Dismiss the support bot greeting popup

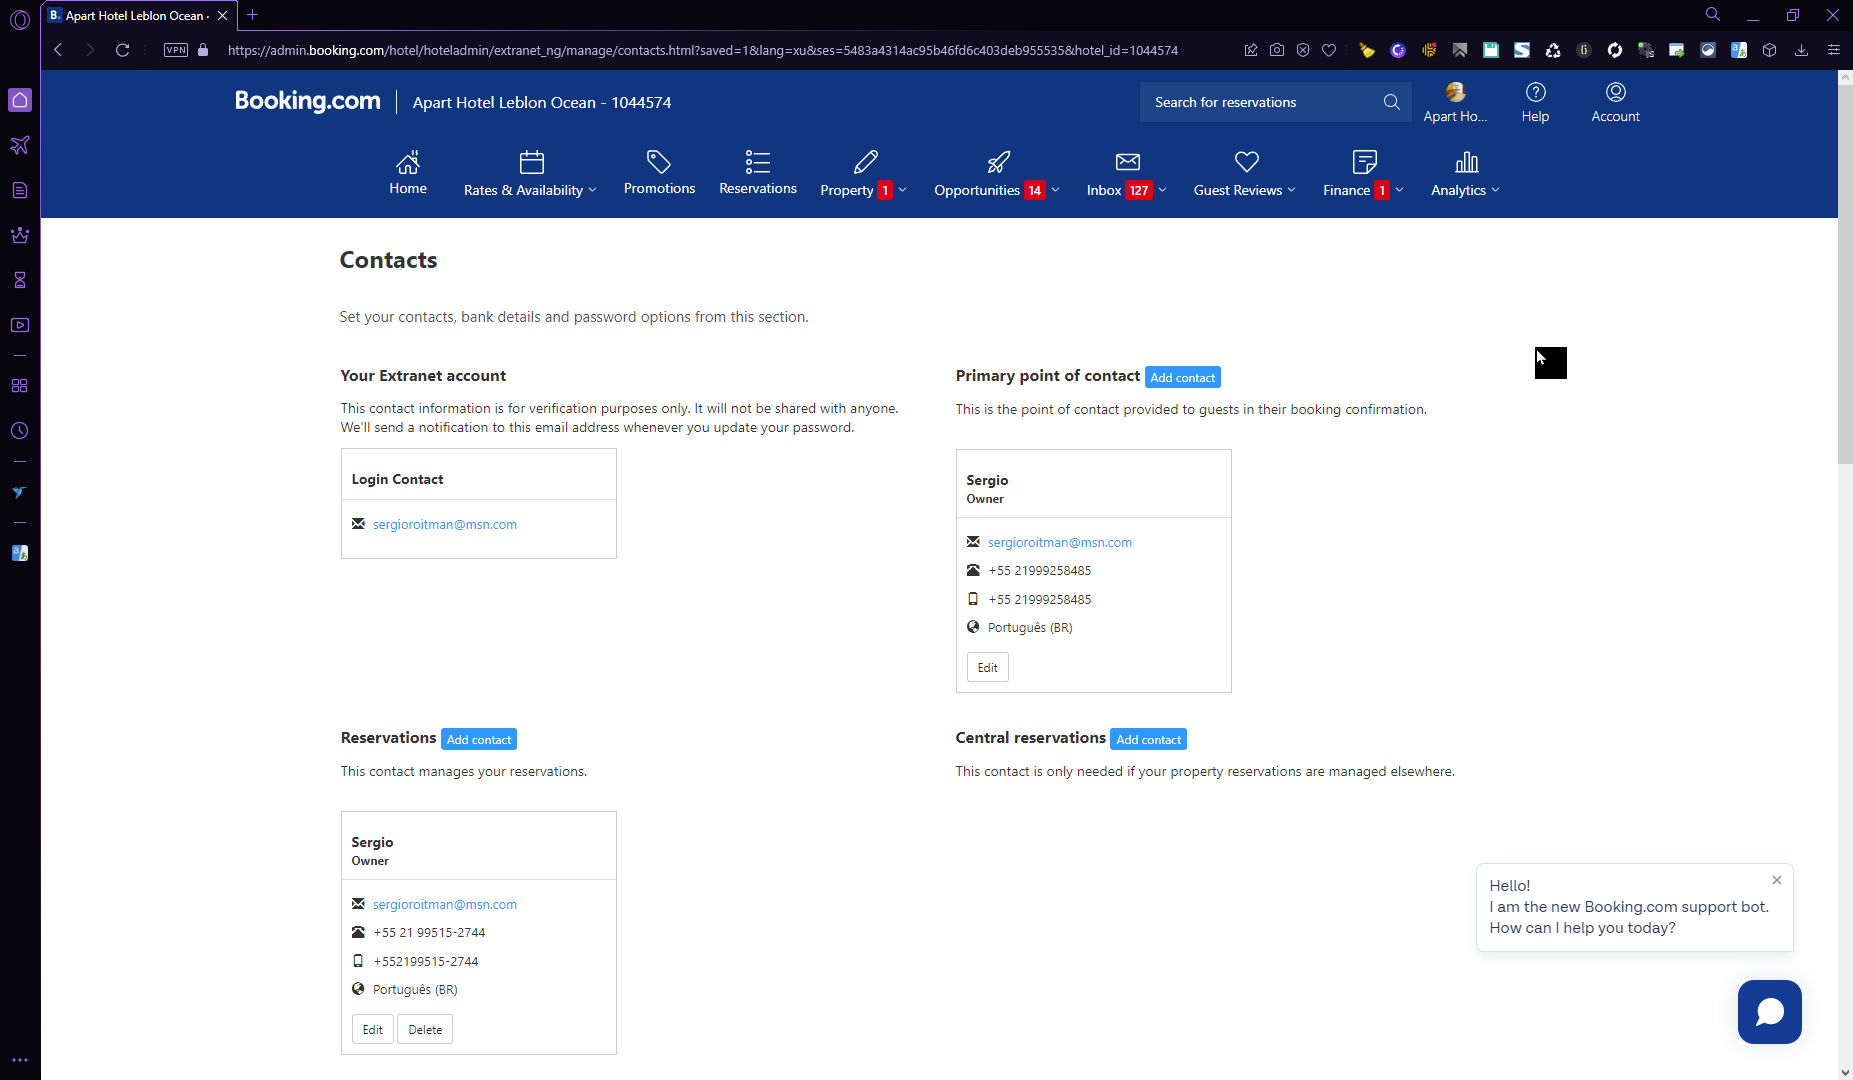(1777, 880)
